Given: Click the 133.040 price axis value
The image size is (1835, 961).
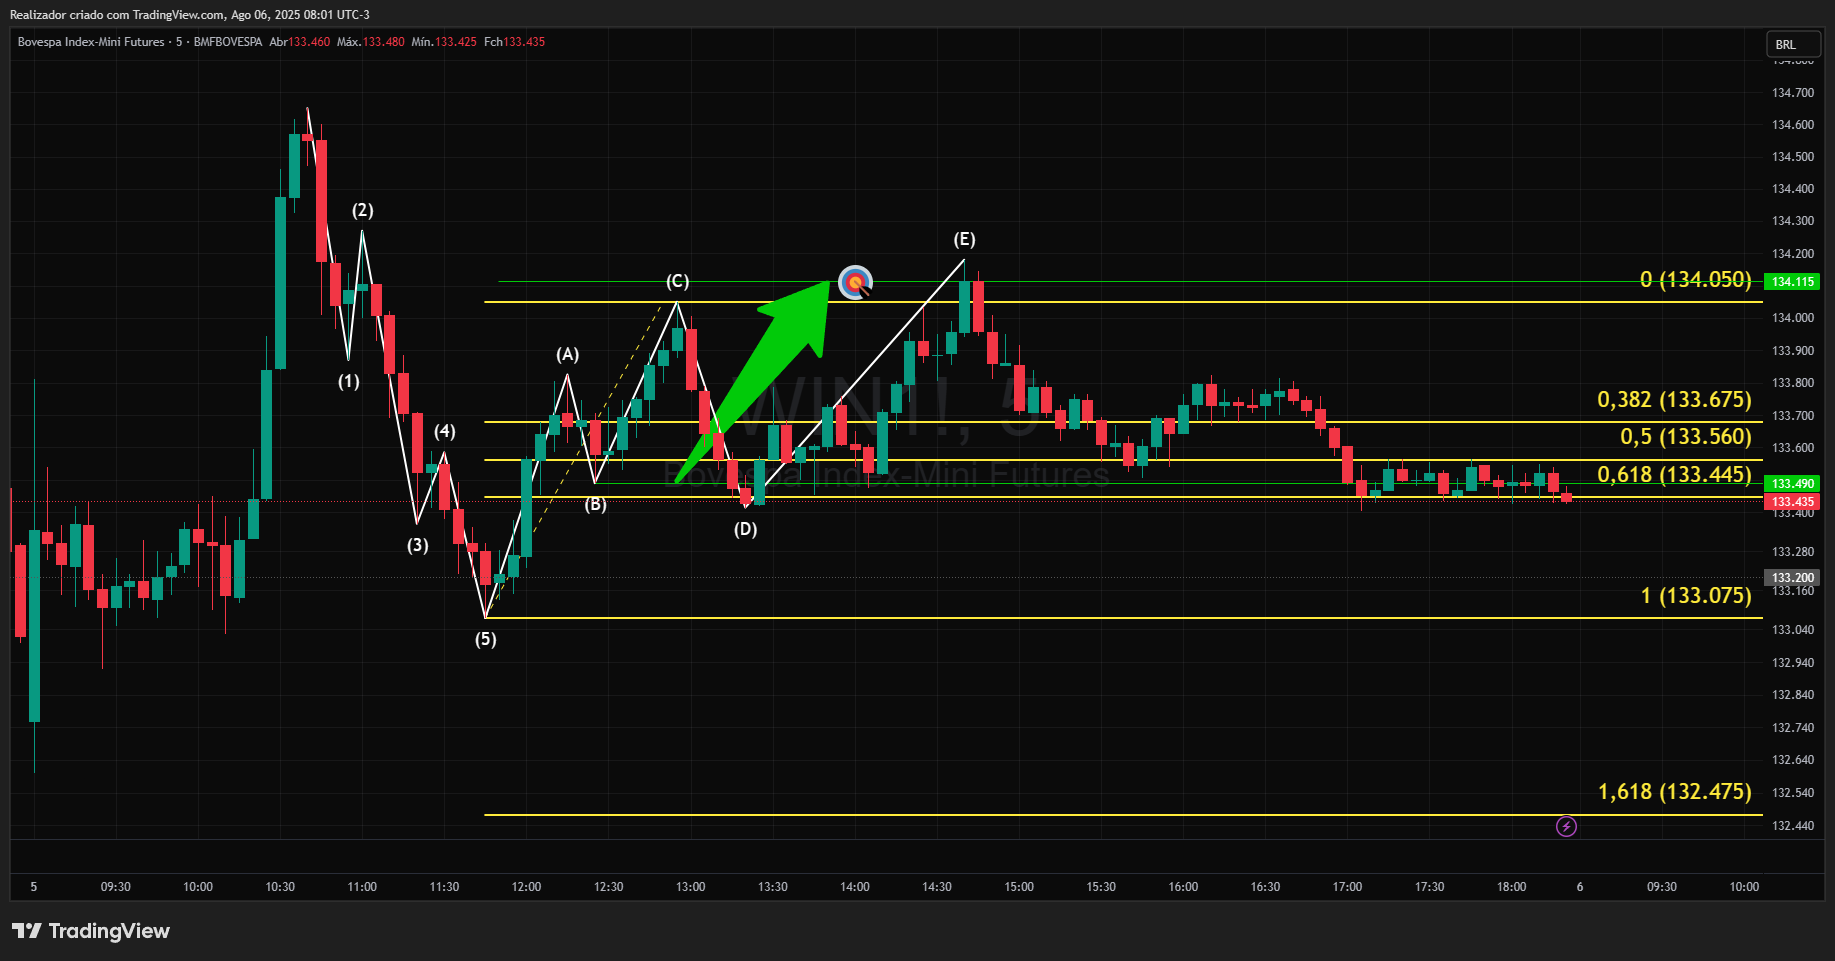Looking at the screenshot, I should point(1792,630).
